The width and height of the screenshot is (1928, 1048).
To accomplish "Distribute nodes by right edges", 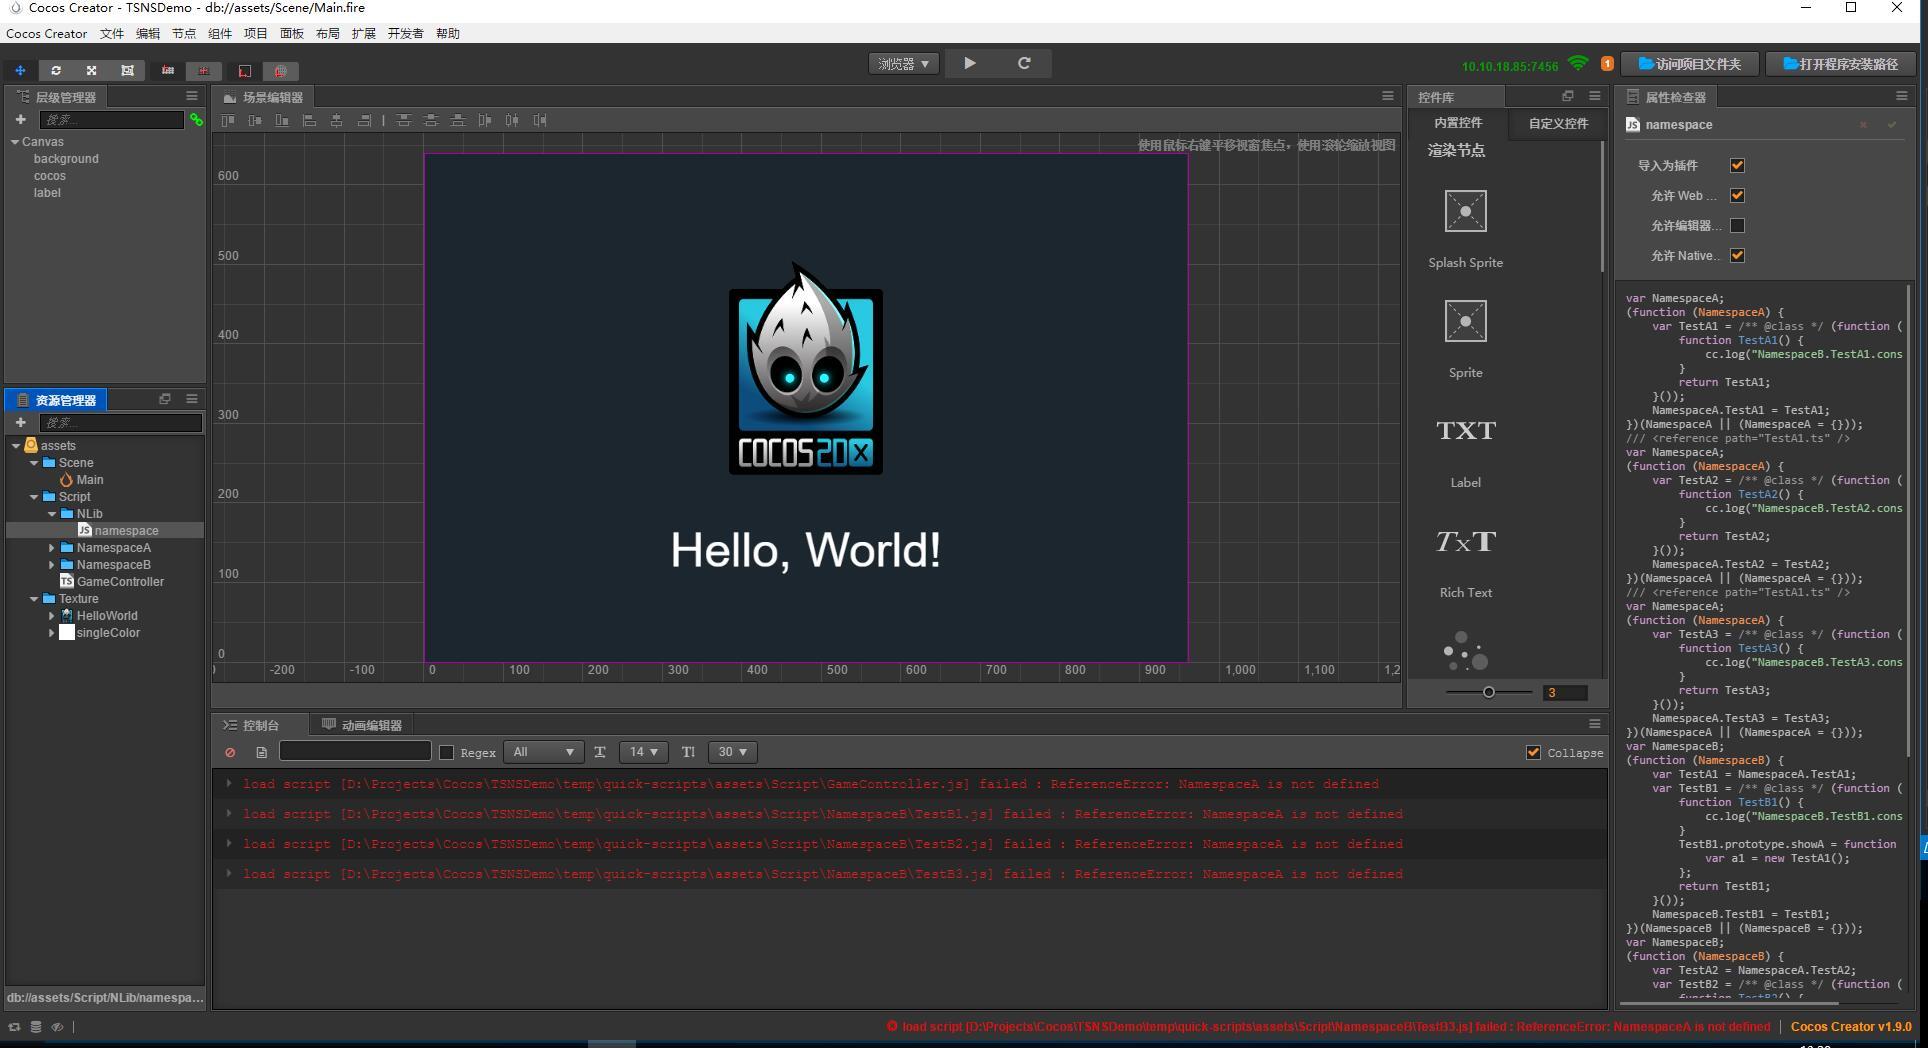I will pos(540,120).
